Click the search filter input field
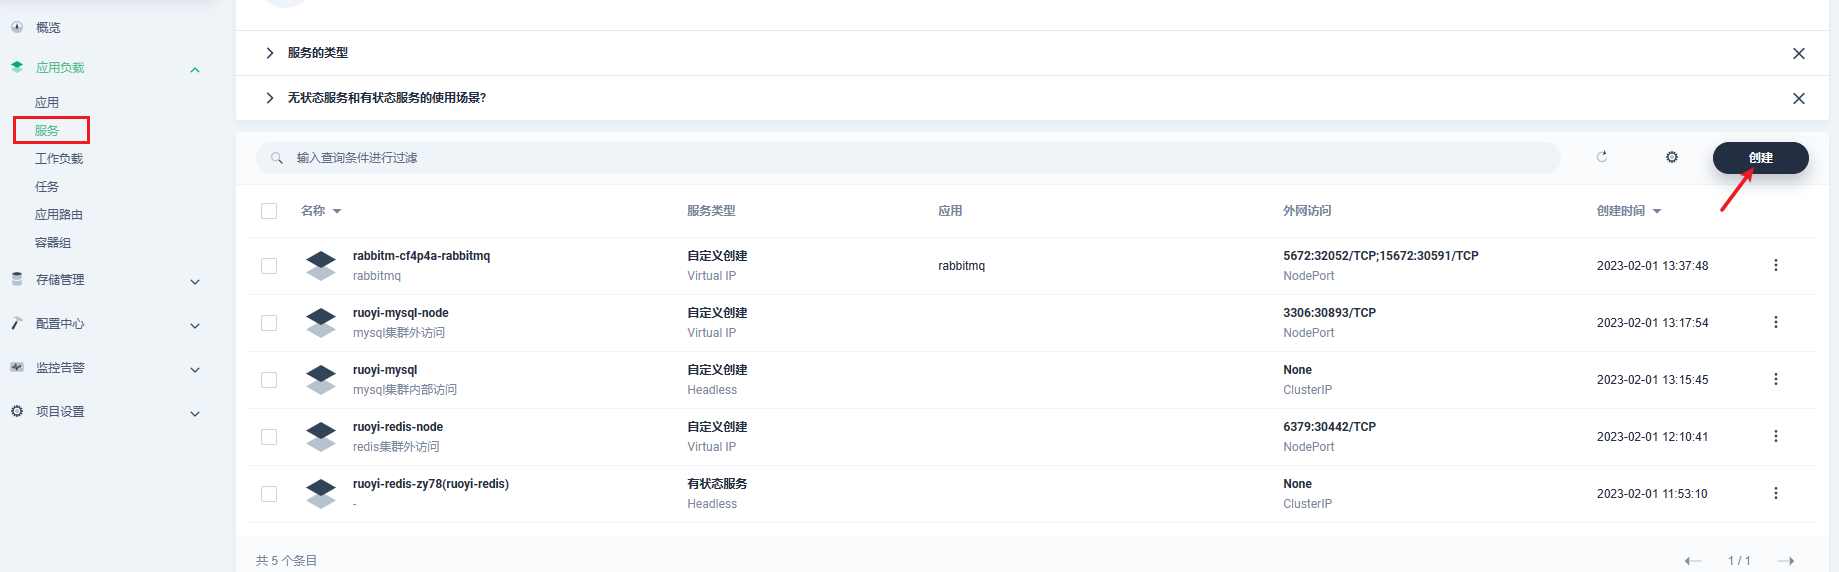Screen dimensions: 1839x572 [900, 158]
